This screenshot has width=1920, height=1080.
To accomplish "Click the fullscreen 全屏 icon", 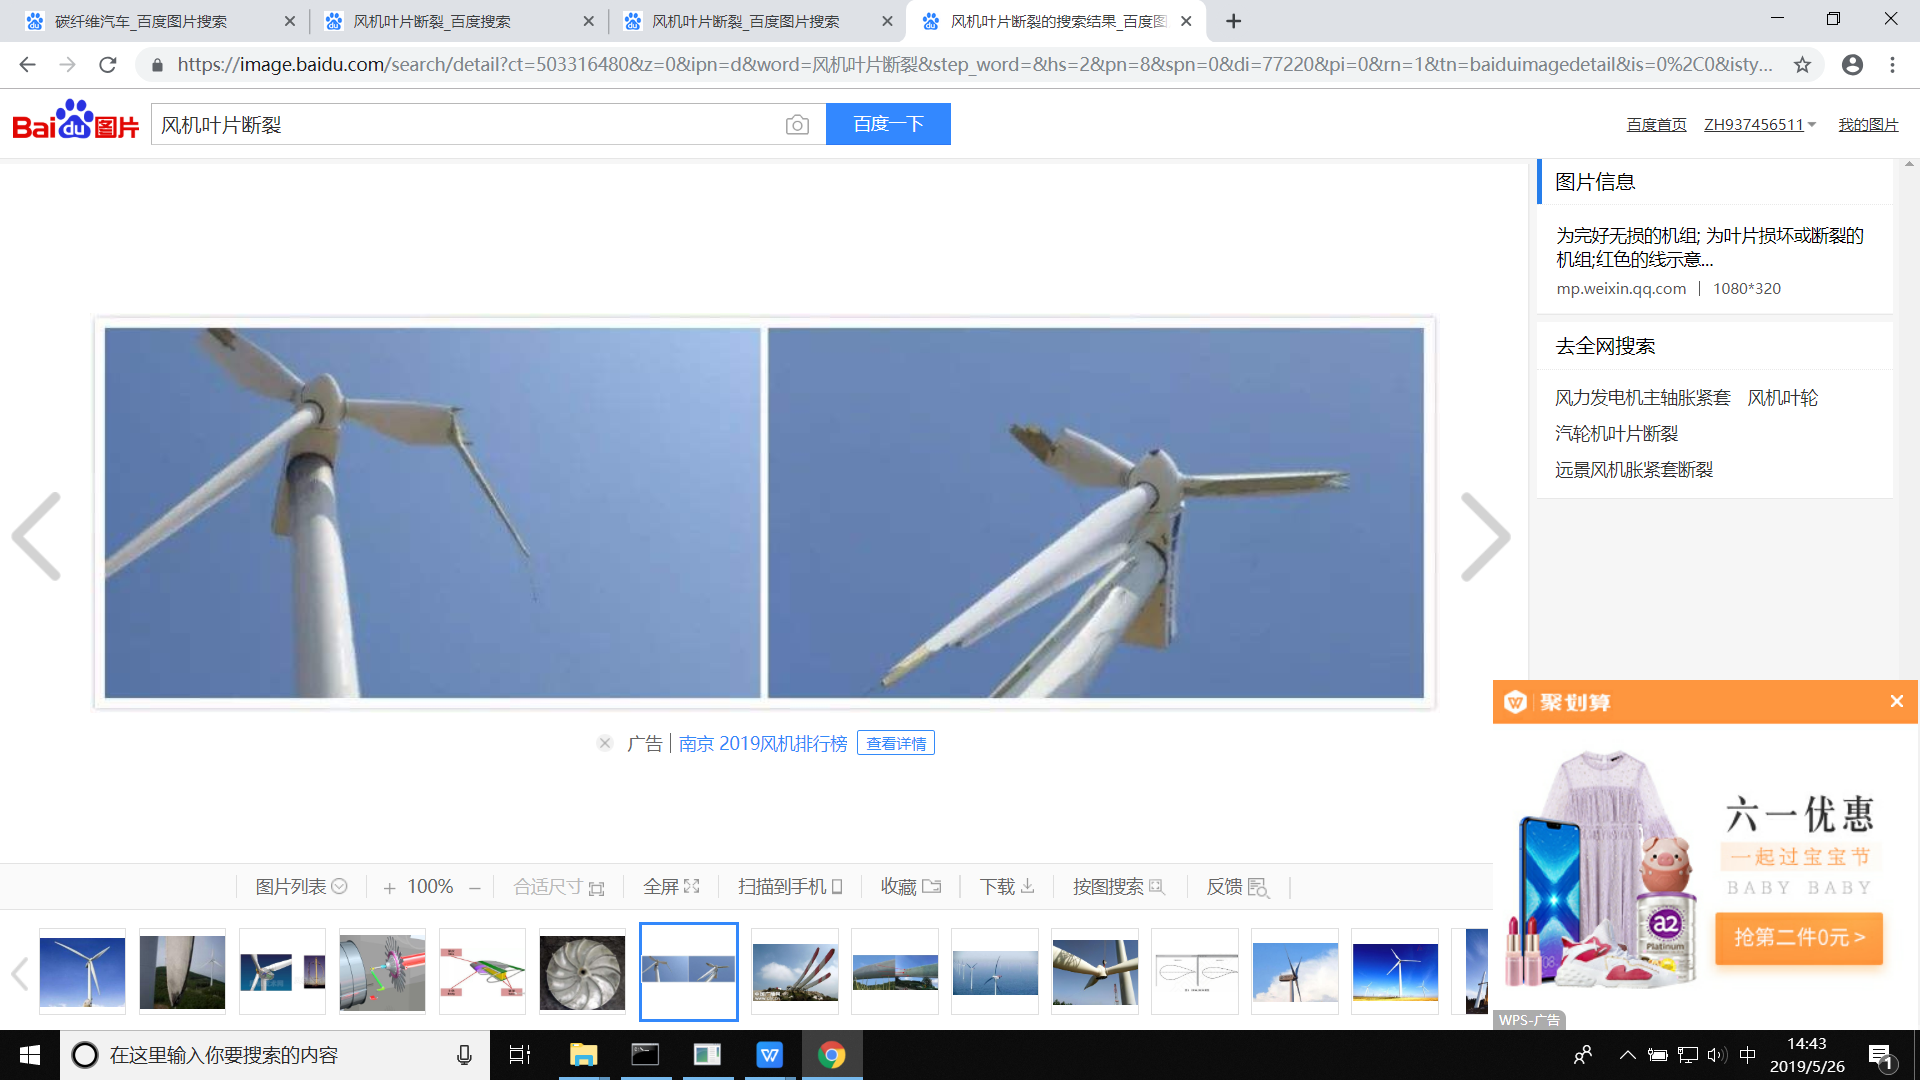I will pyautogui.click(x=691, y=886).
